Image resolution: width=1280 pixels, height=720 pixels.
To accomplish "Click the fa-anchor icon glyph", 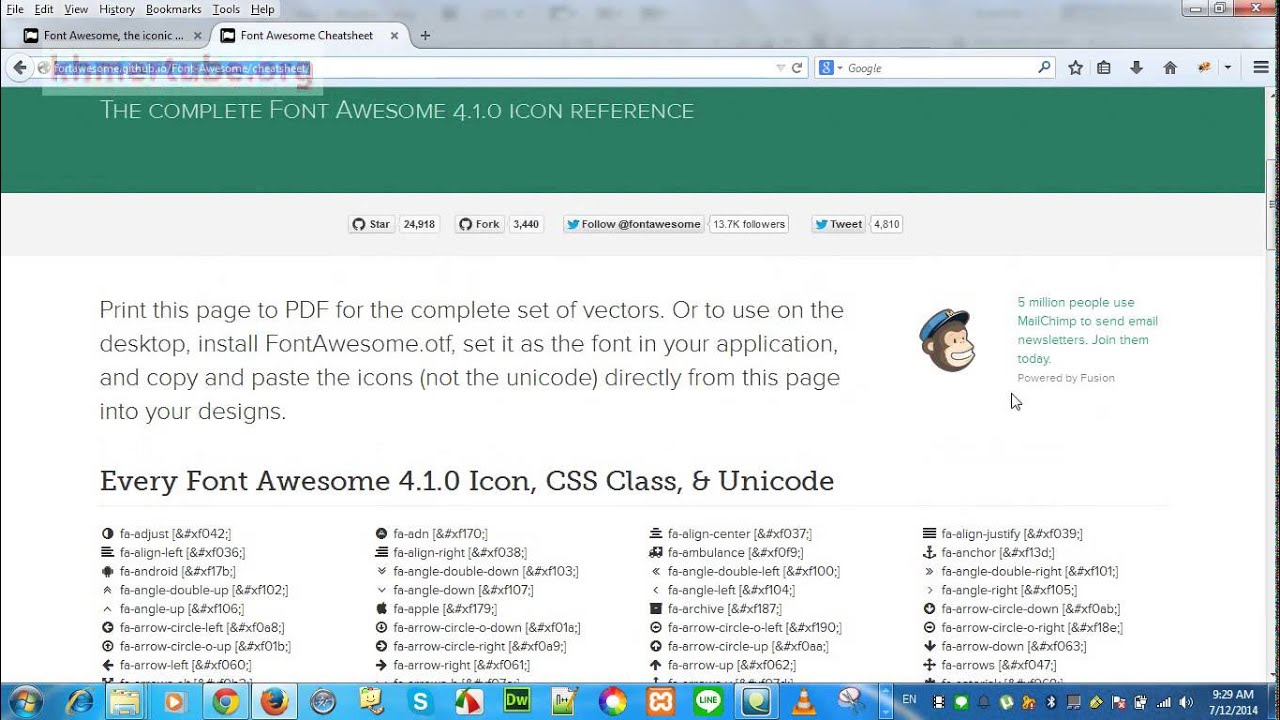I will (929, 552).
